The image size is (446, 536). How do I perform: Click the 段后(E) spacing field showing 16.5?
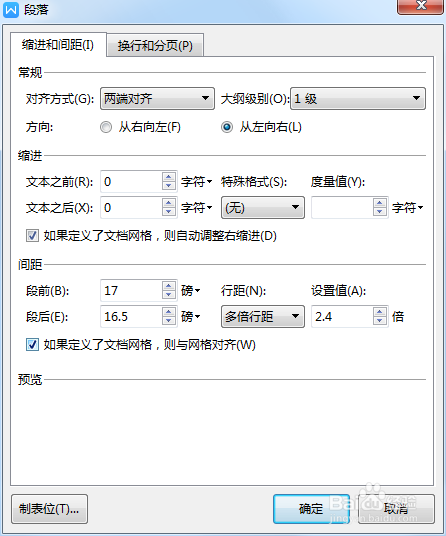click(131, 317)
